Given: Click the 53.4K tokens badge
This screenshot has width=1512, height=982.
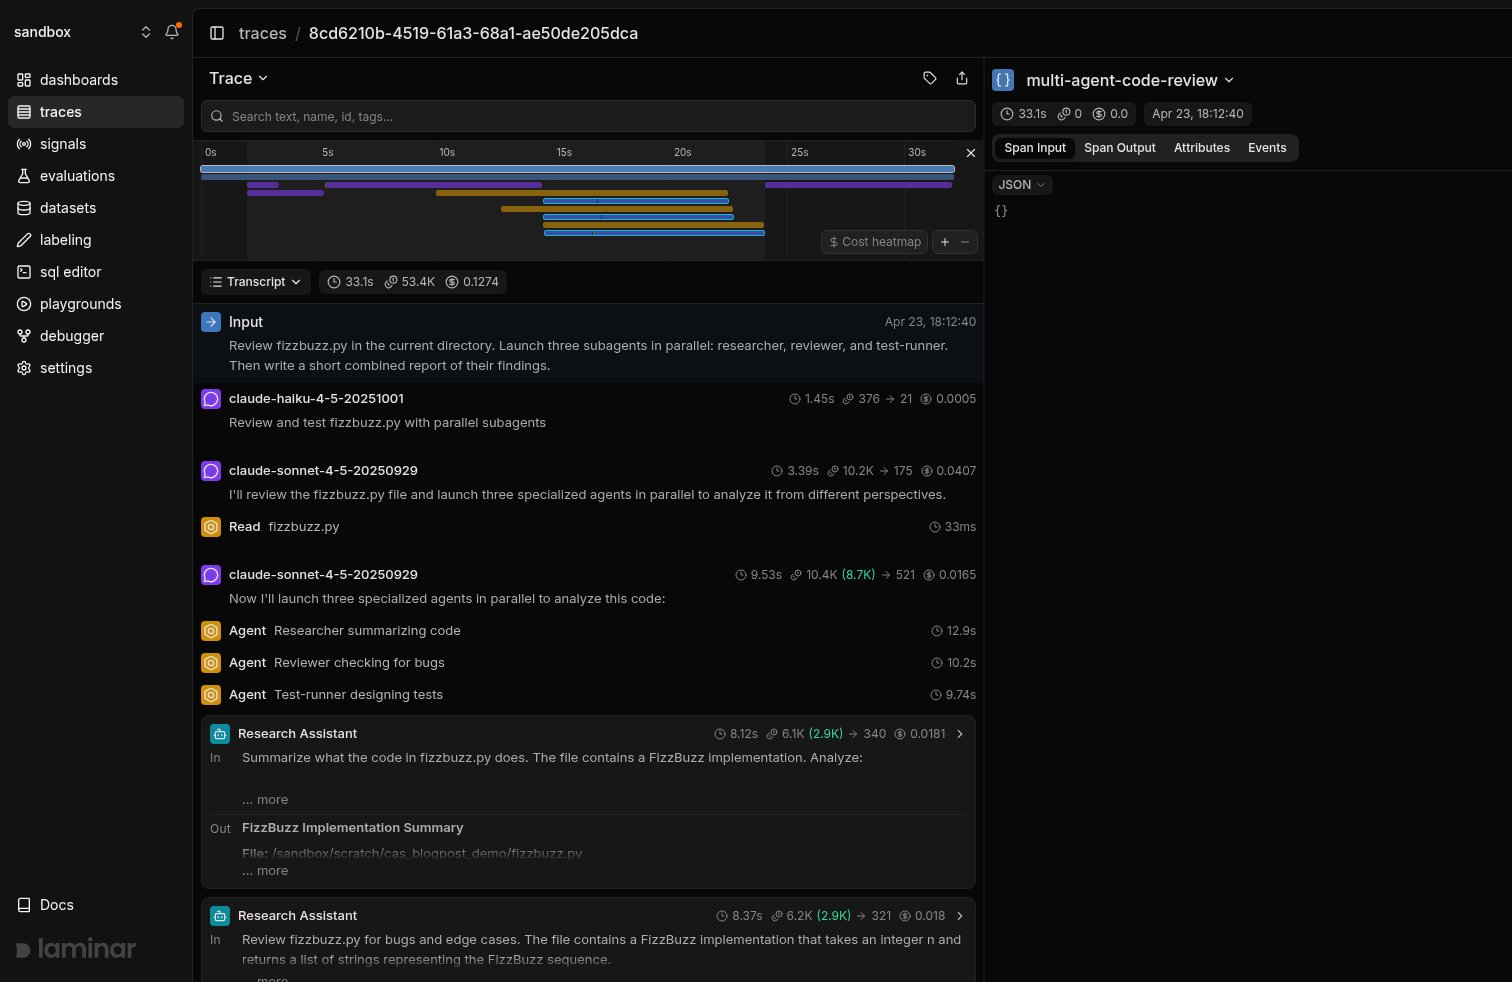Looking at the screenshot, I should pyautogui.click(x=410, y=282).
